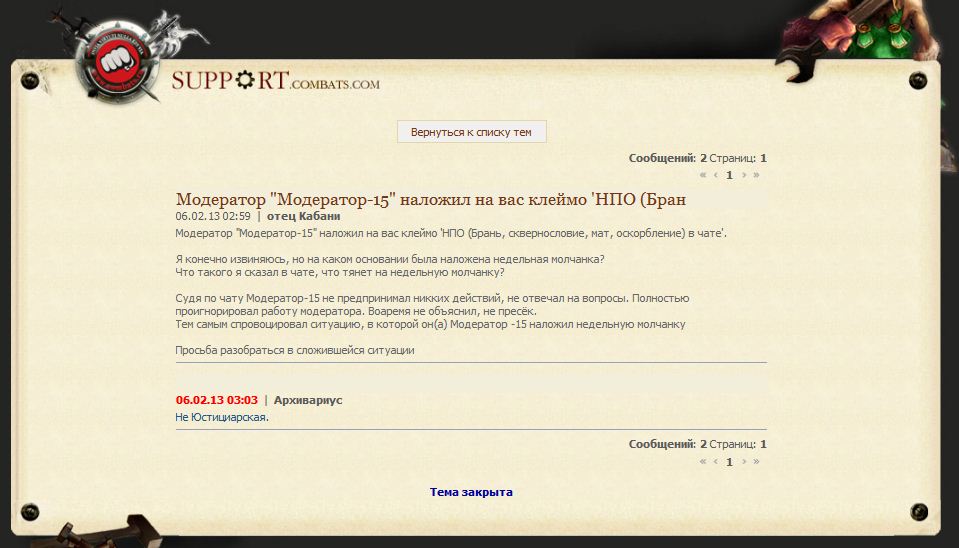The image size is (959, 548).
Task: Click previous page arrow in bottom pagination
Action: tap(716, 461)
